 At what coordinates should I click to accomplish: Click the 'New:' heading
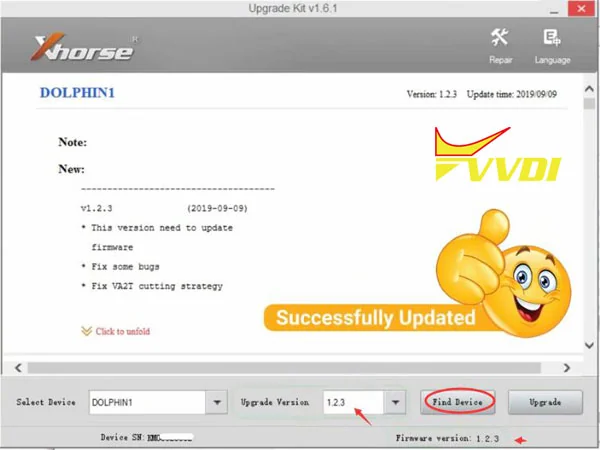pos(72,169)
